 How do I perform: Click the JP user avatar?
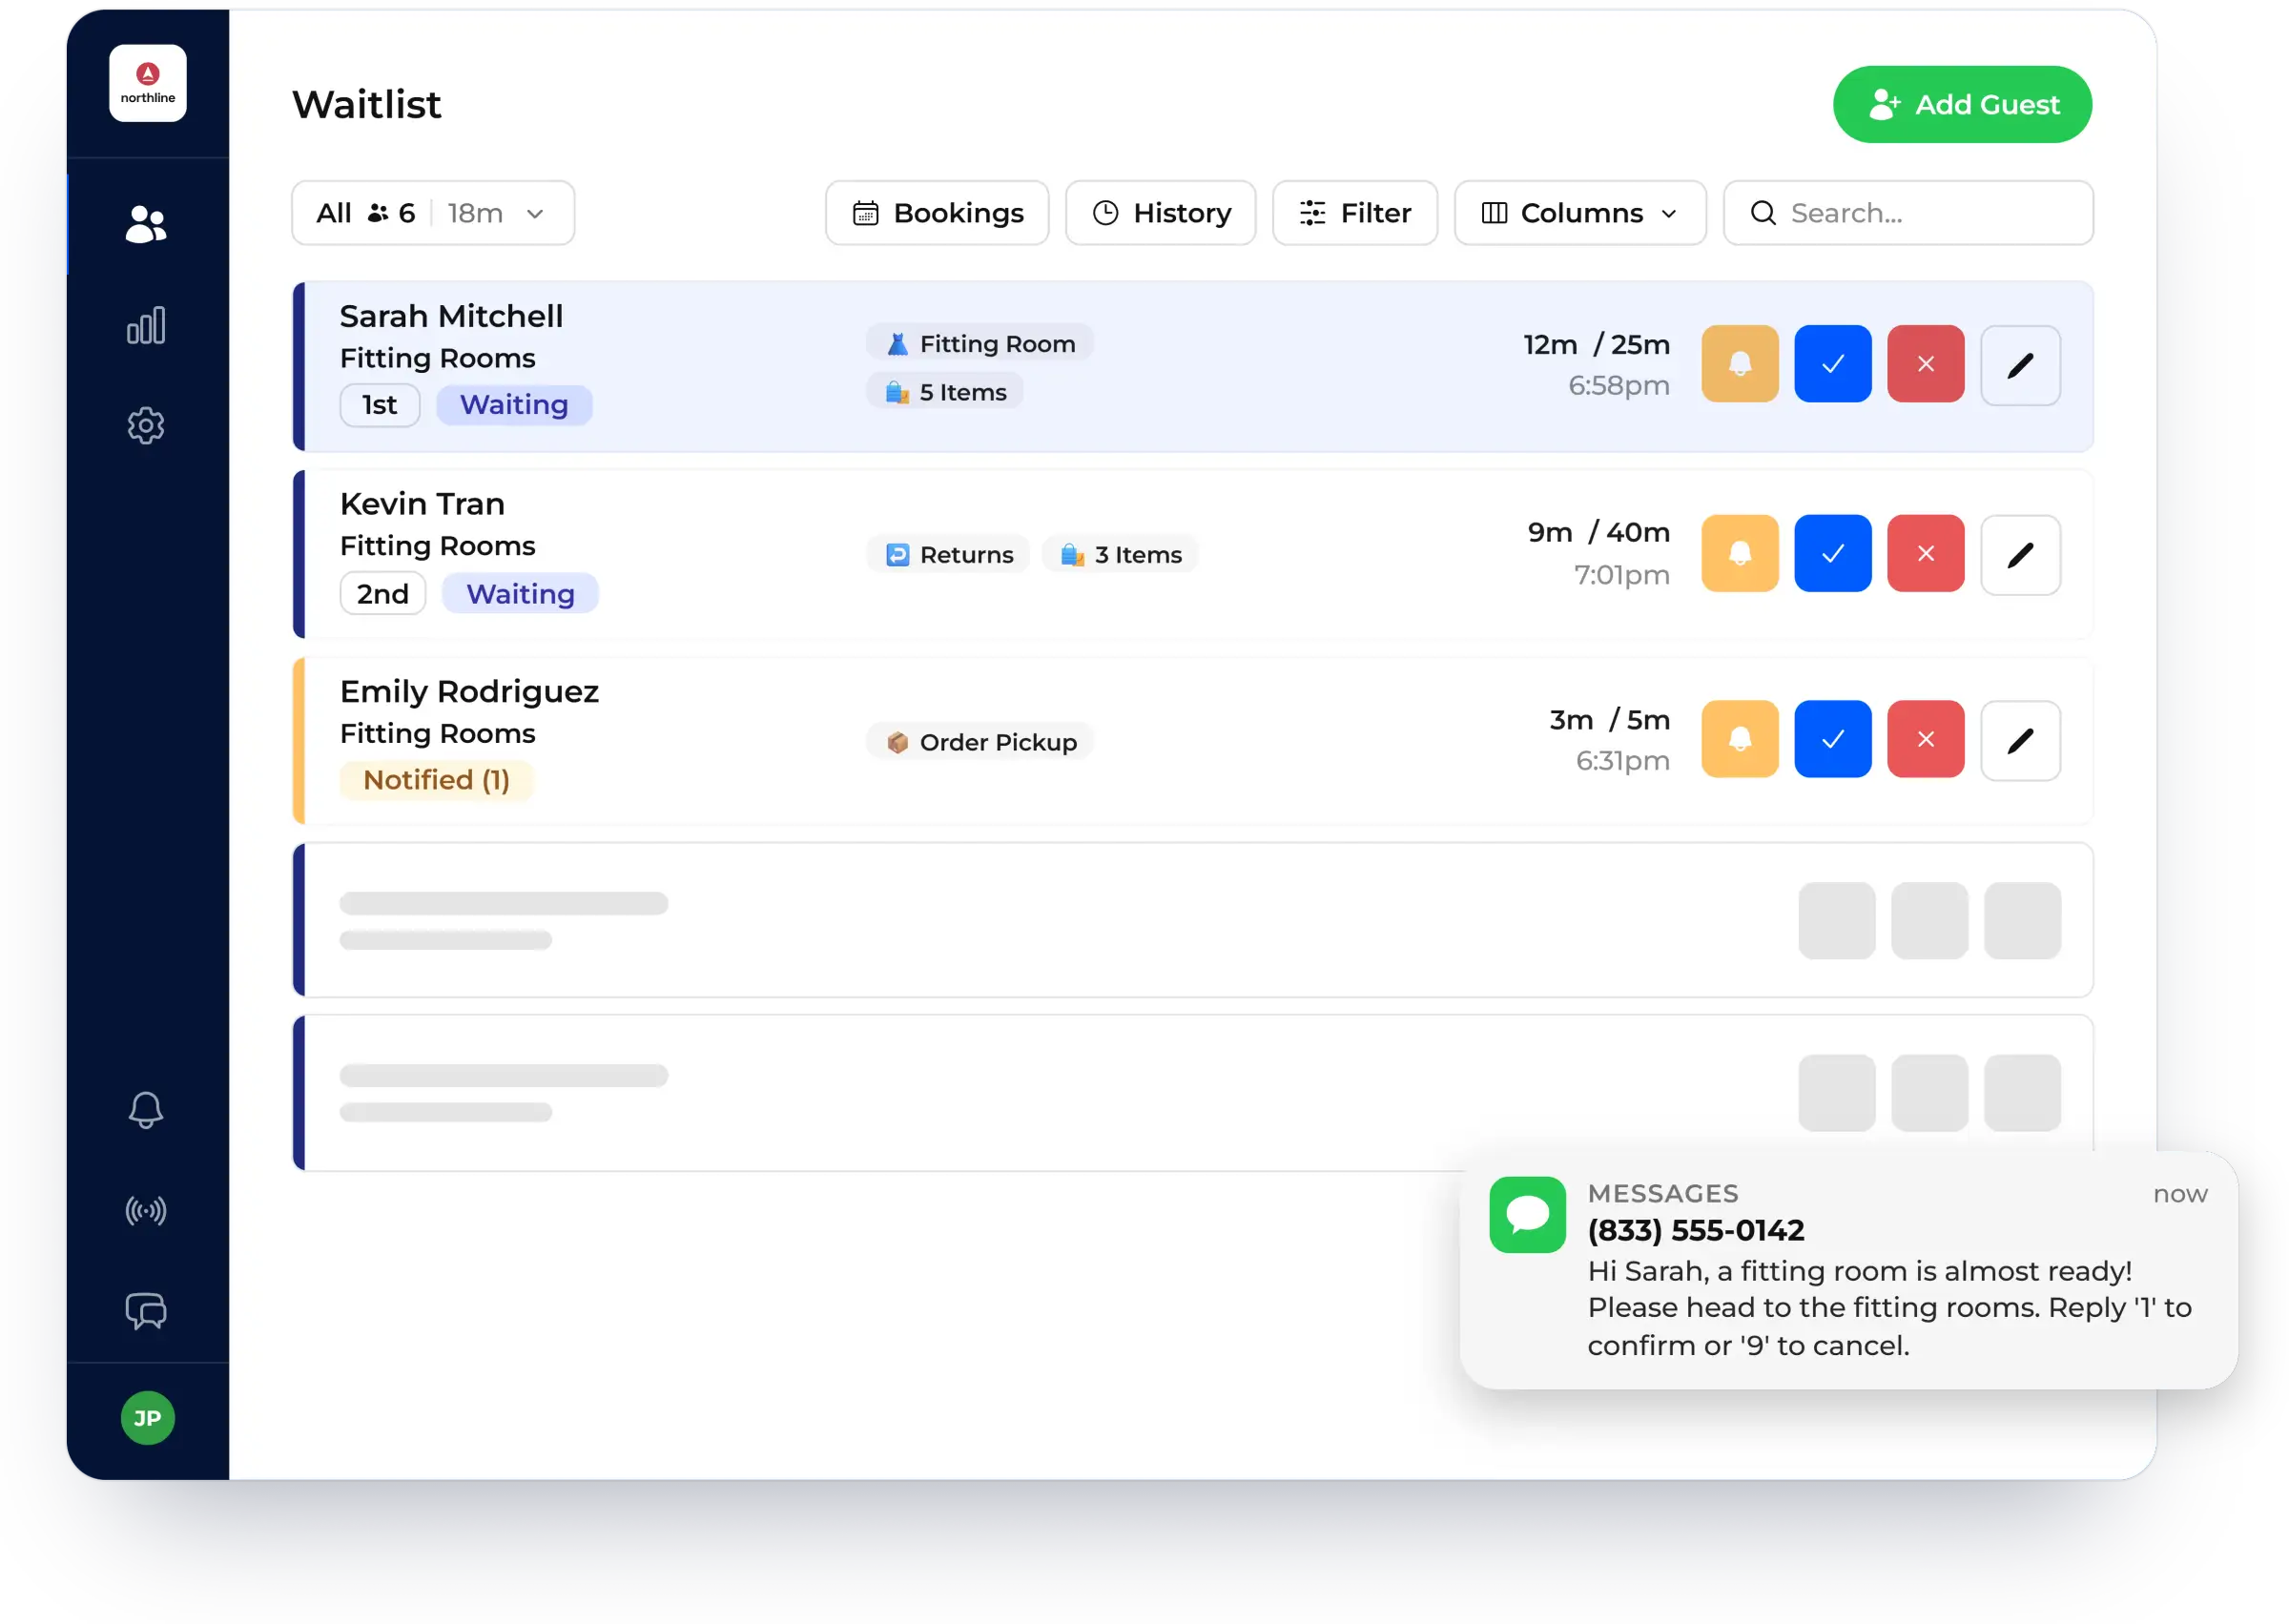point(147,1418)
